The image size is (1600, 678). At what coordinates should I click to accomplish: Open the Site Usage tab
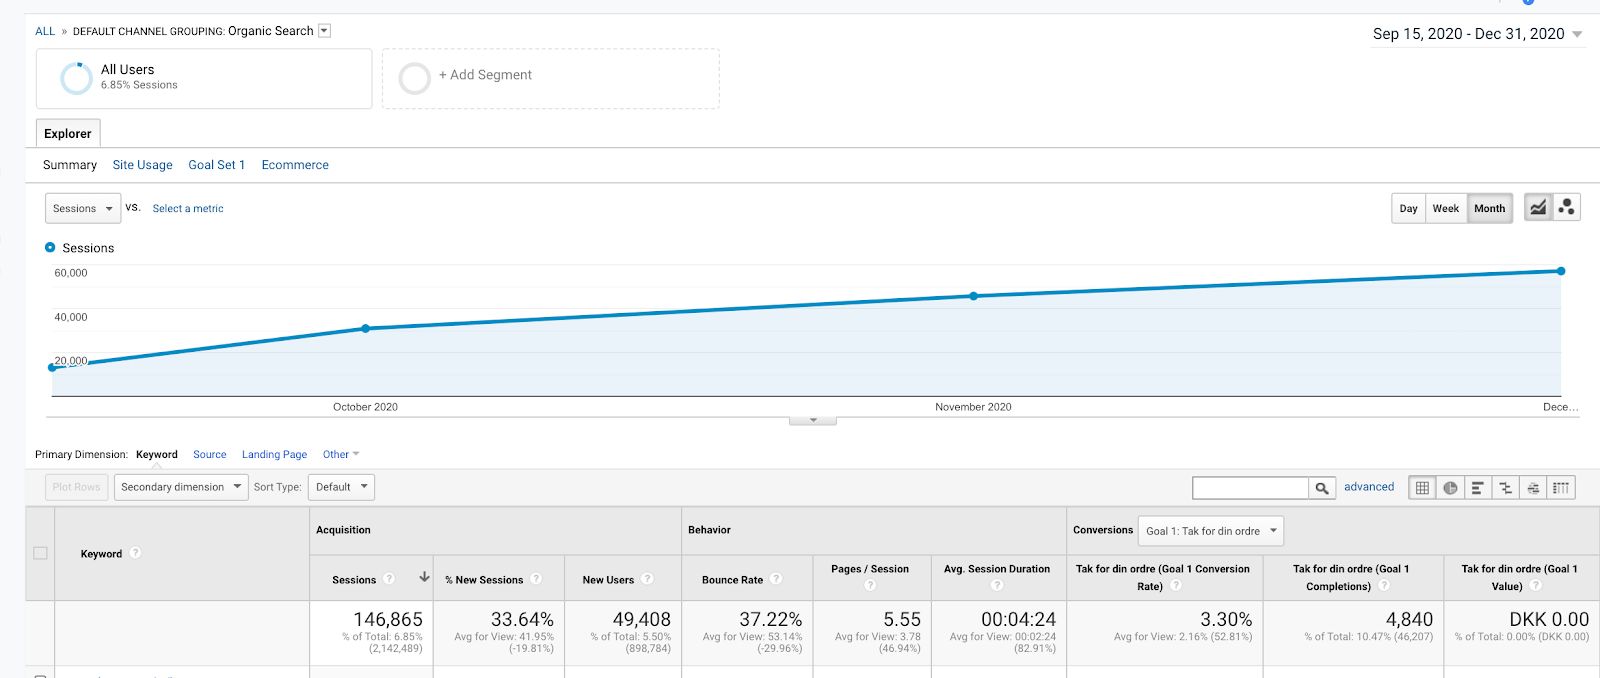[142, 165]
